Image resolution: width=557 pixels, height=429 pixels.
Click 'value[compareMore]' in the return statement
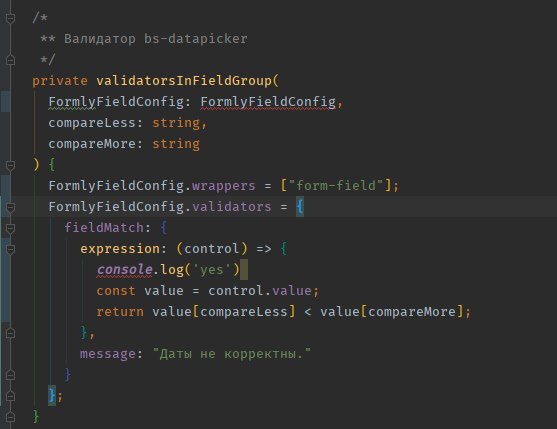tap(391, 312)
